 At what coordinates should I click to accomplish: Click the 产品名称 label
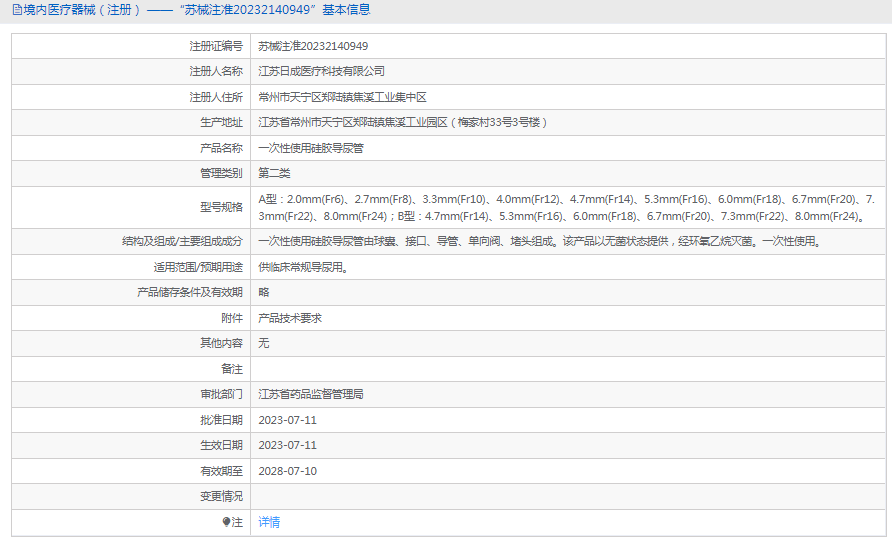221,148
